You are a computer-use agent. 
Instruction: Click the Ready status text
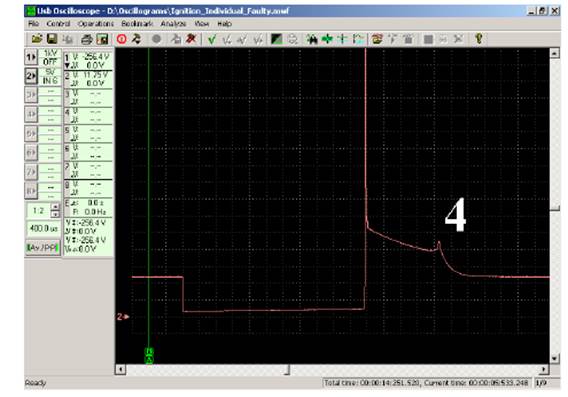pos(36,383)
